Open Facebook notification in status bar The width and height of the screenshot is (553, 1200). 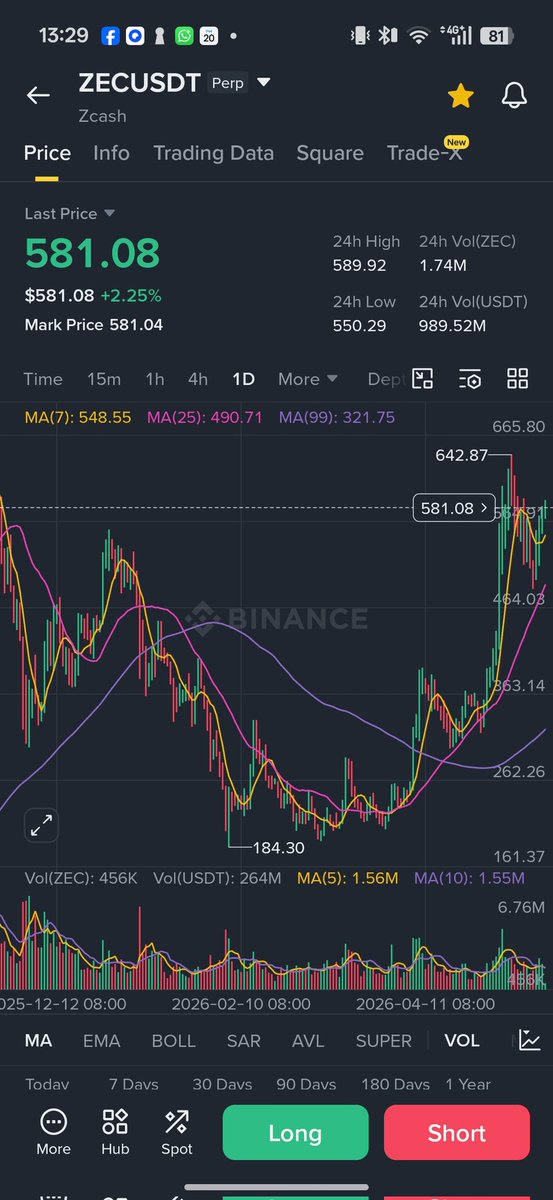click(x=109, y=35)
